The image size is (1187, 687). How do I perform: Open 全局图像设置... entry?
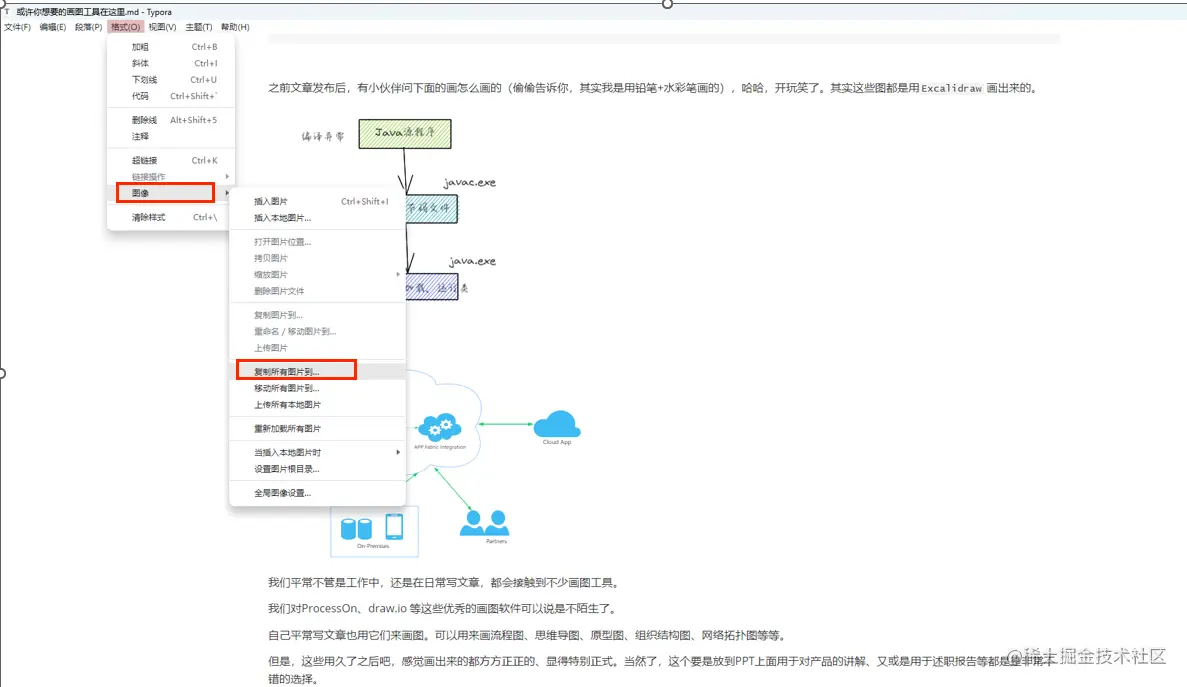(318, 493)
